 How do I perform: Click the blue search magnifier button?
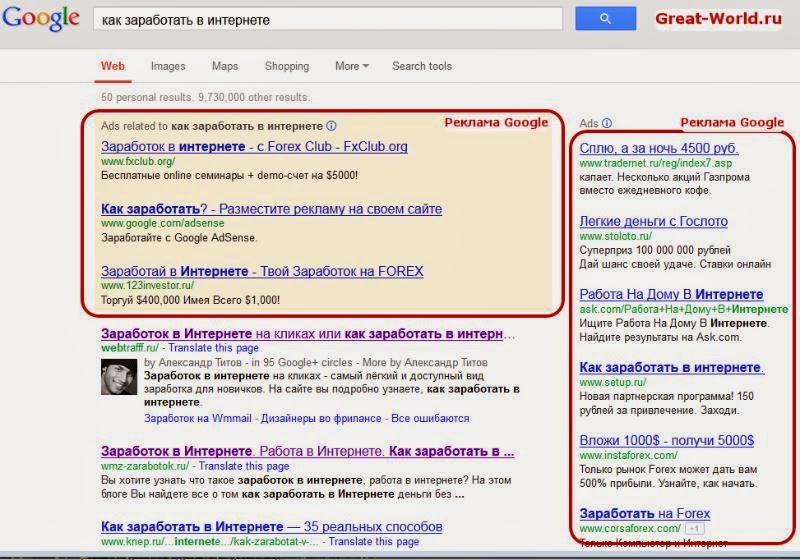606,18
